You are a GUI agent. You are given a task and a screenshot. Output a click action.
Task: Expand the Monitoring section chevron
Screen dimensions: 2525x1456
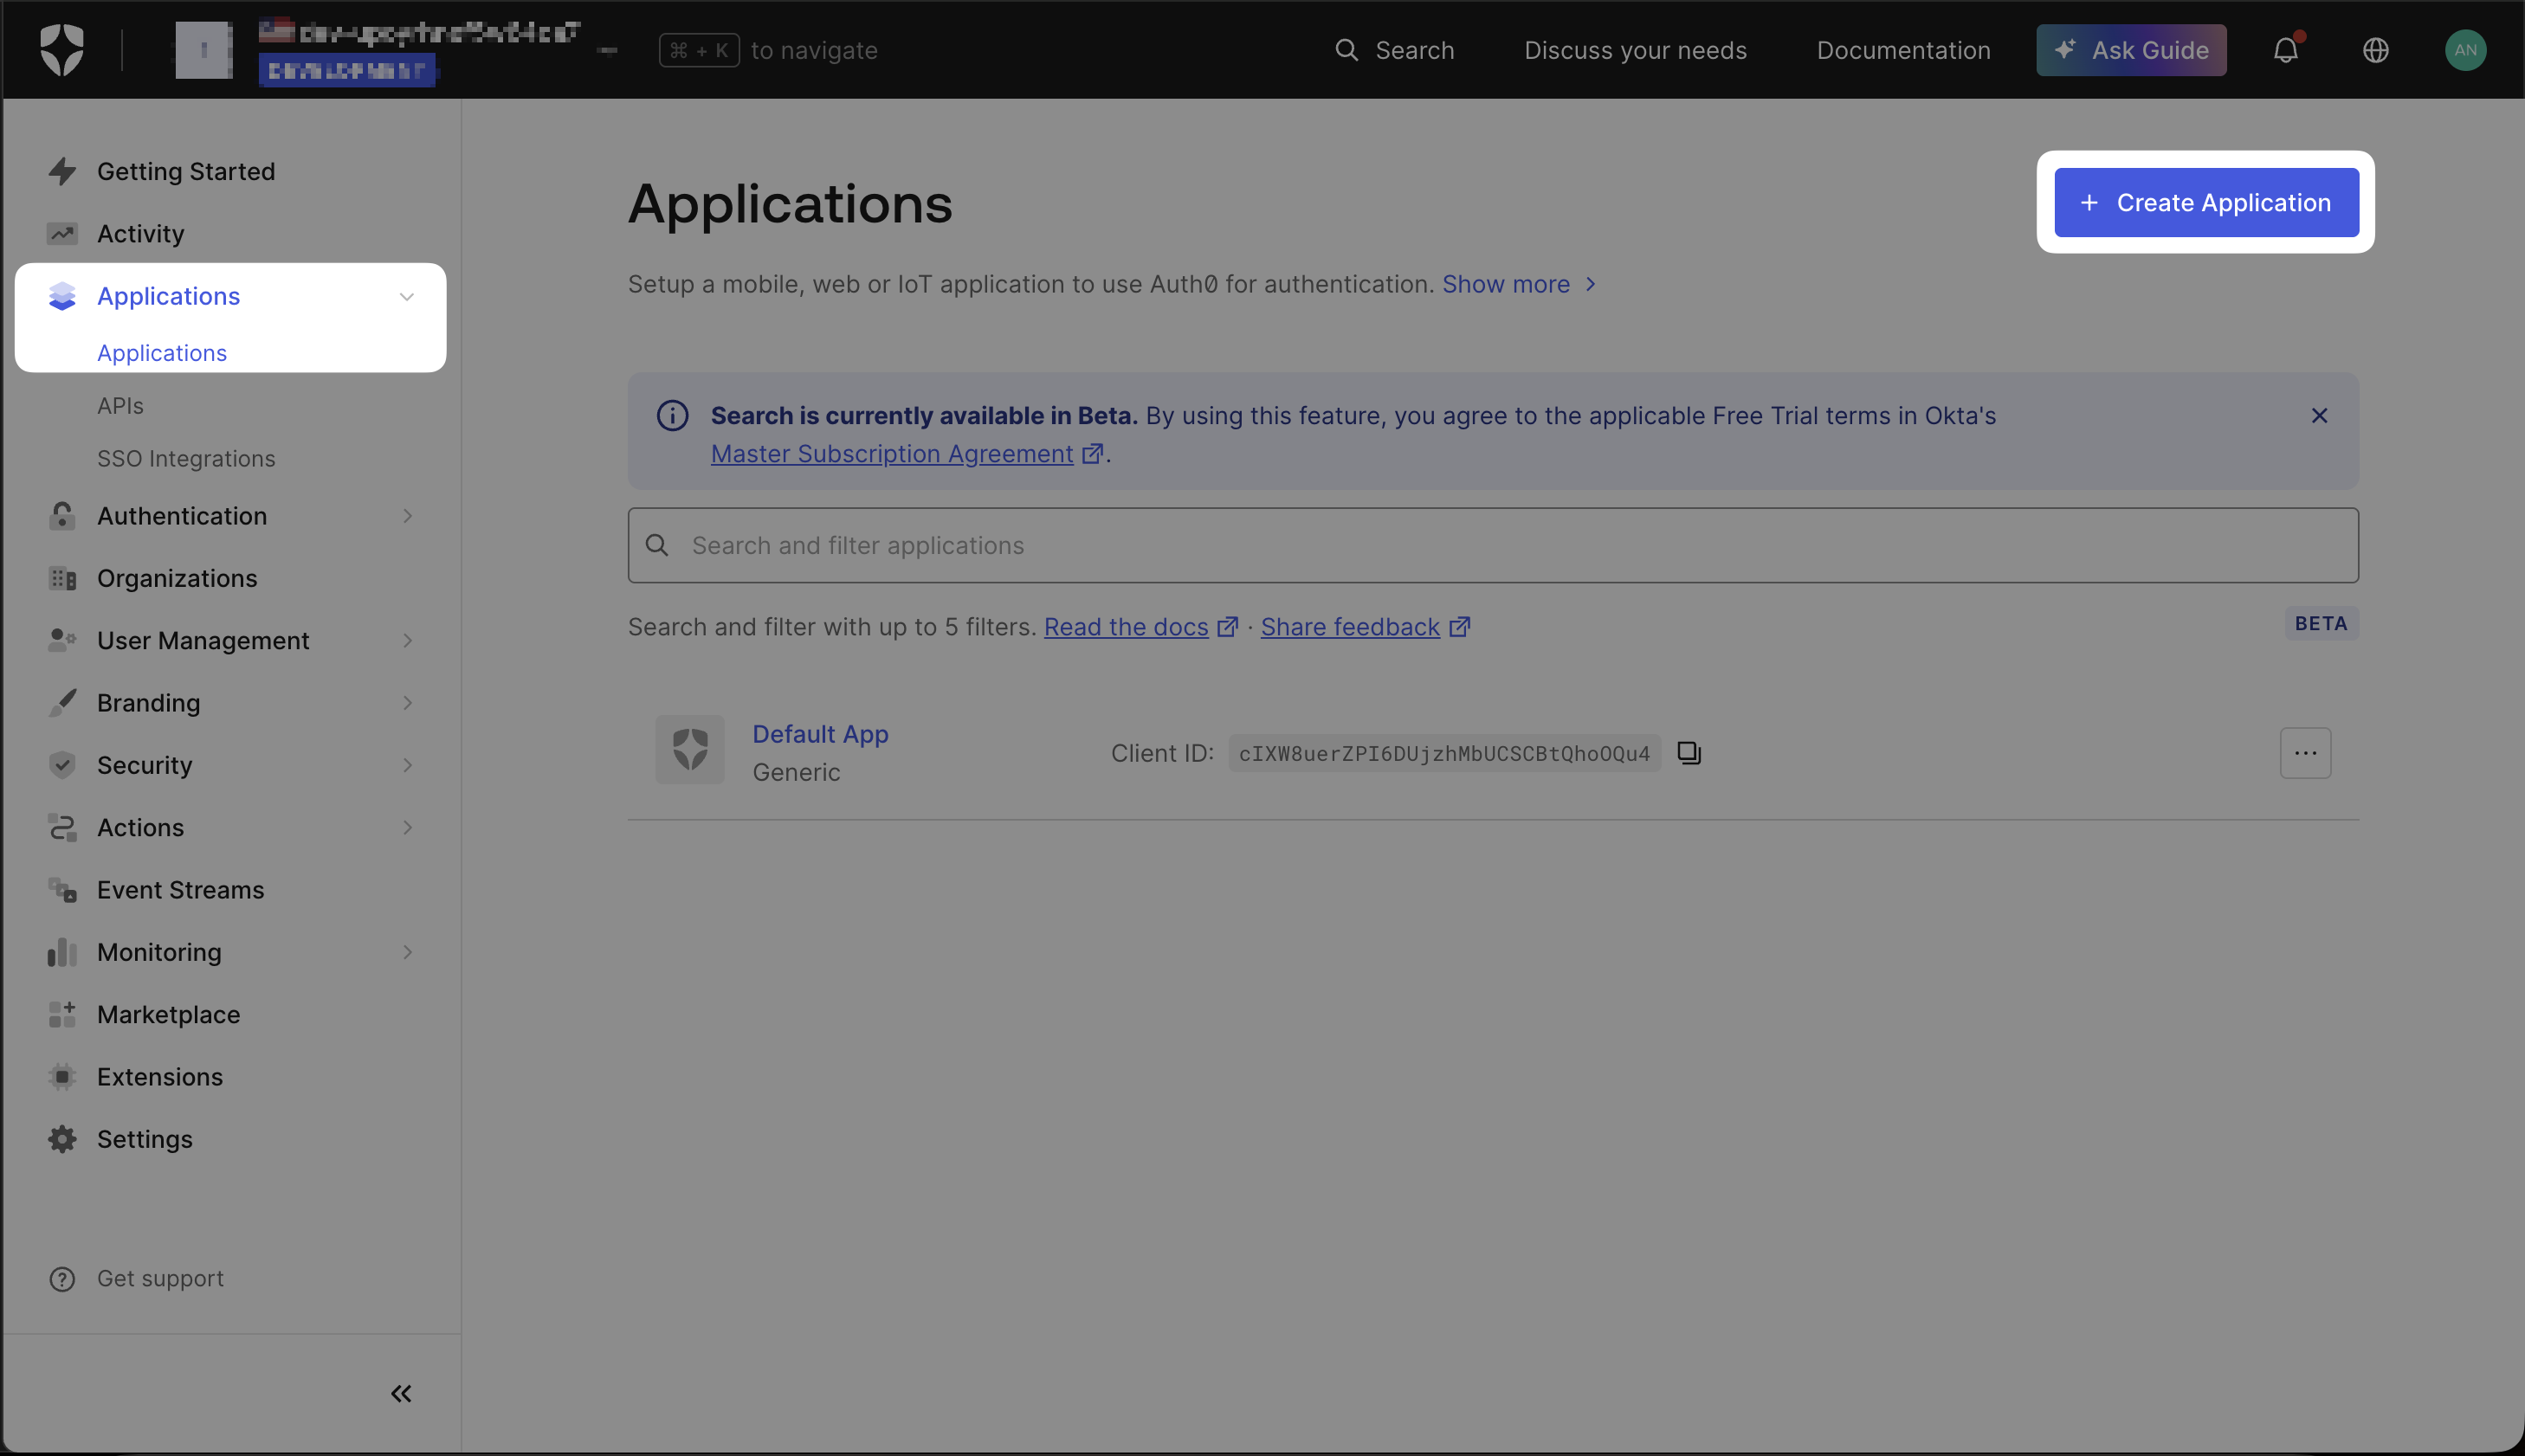pos(407,952)
